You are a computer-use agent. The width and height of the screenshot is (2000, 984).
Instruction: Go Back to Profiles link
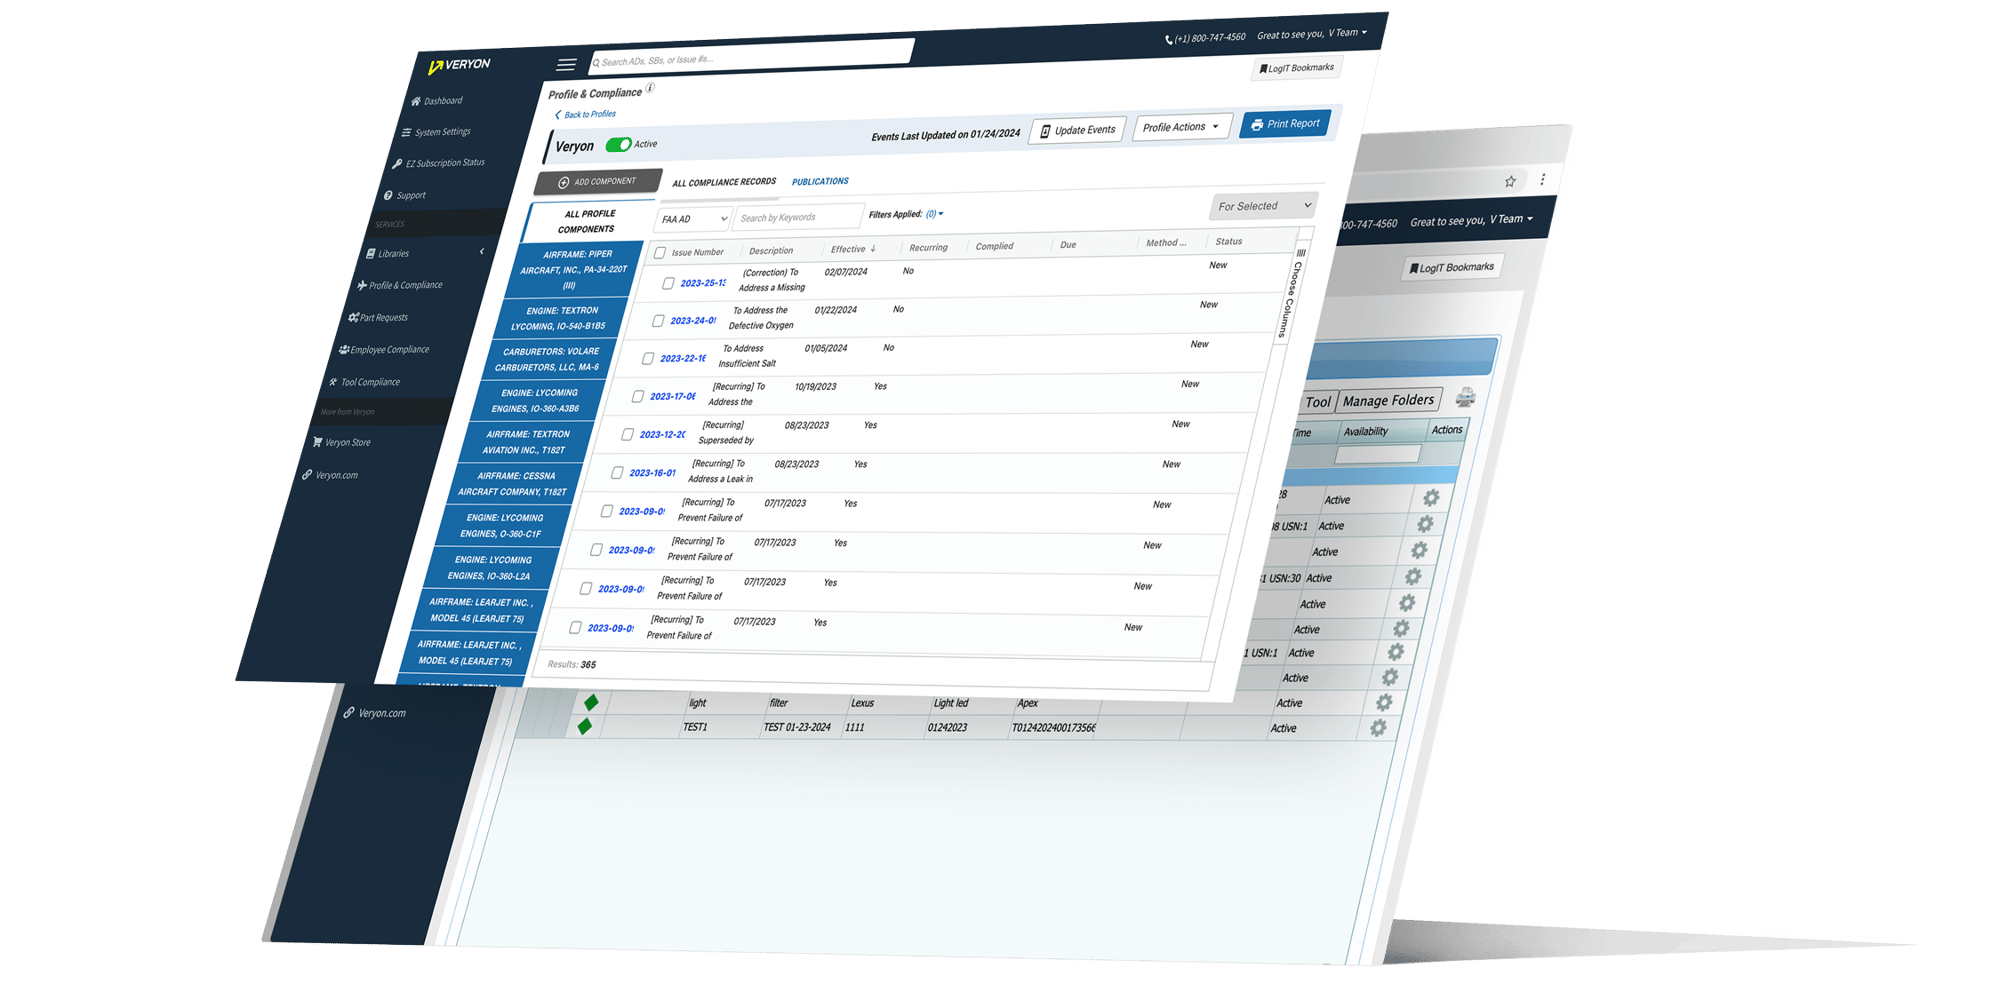tap(585, 115)
